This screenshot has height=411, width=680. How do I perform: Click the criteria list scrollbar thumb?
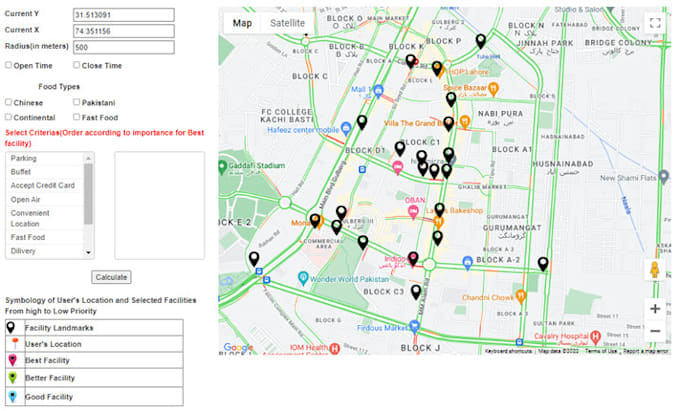(x=88, y=194)
